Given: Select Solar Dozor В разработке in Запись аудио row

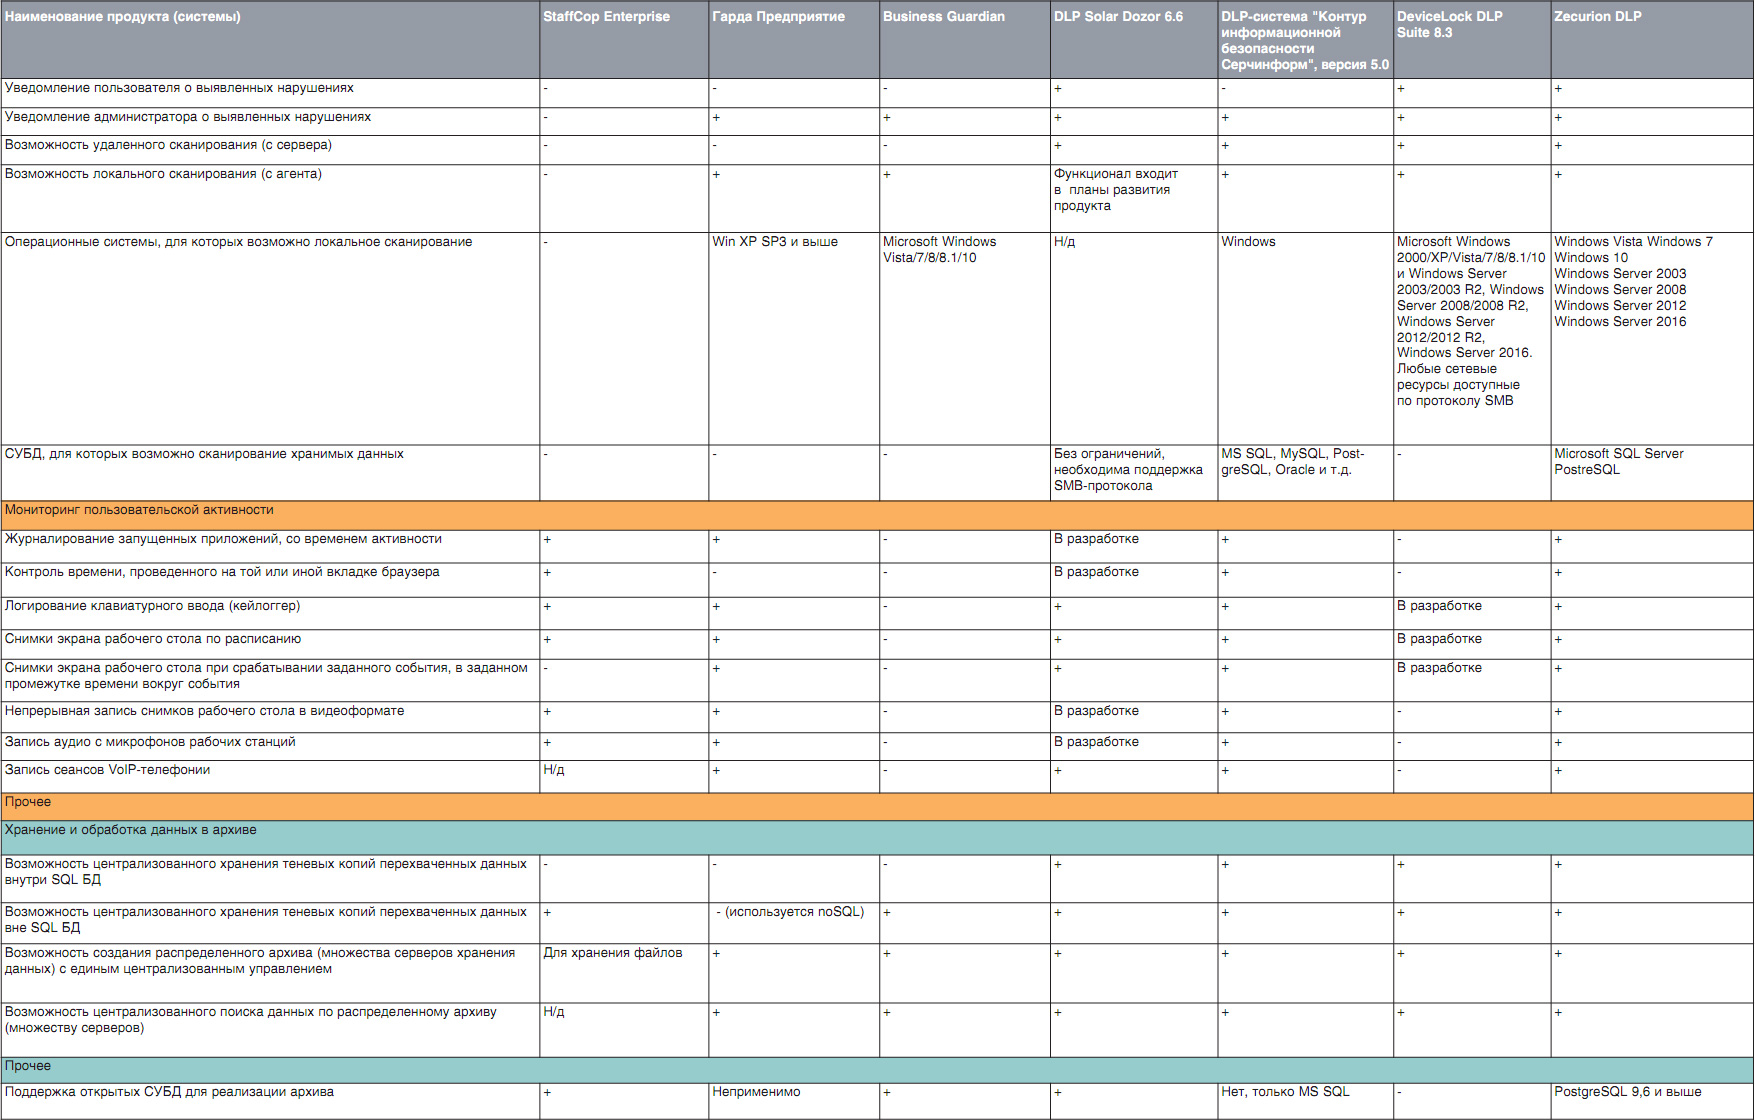Looking at the screenshot, I should point(1134,747).
